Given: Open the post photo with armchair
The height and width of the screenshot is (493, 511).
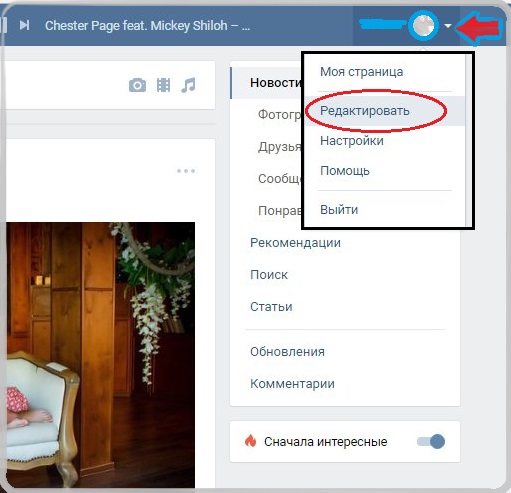Looking at the screenshot, I should 101,355.
